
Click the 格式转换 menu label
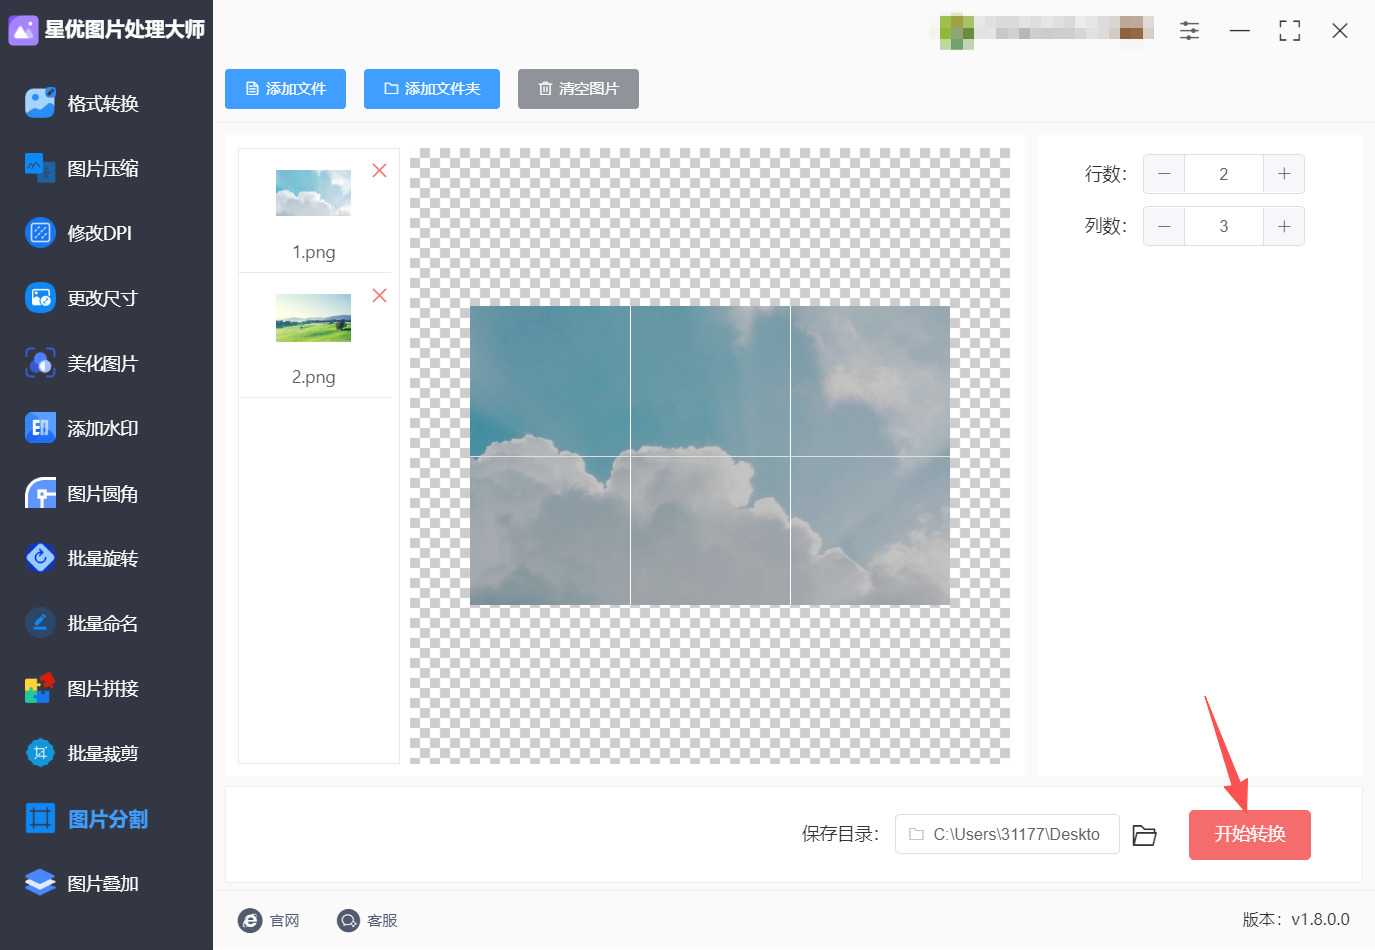point(103,103)
